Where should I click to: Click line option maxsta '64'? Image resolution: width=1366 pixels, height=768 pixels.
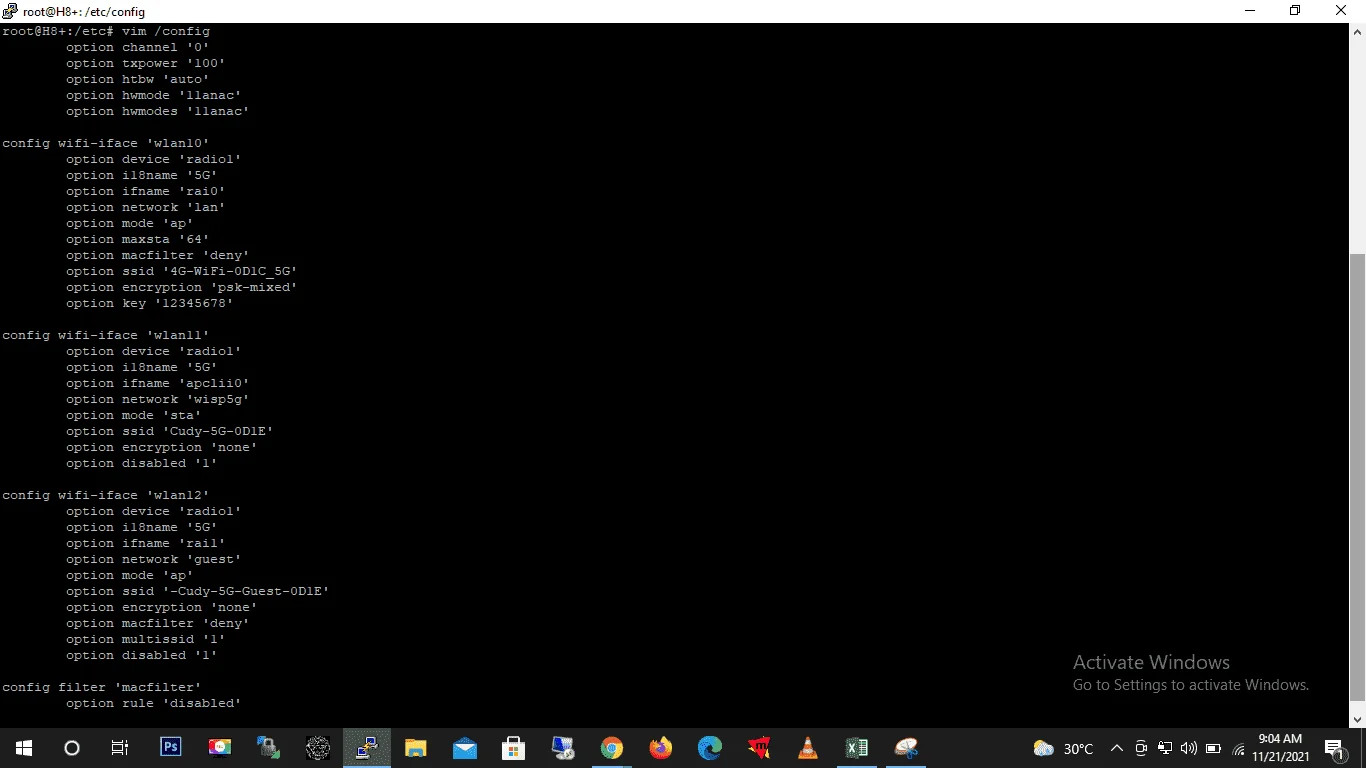pos(138,239)
